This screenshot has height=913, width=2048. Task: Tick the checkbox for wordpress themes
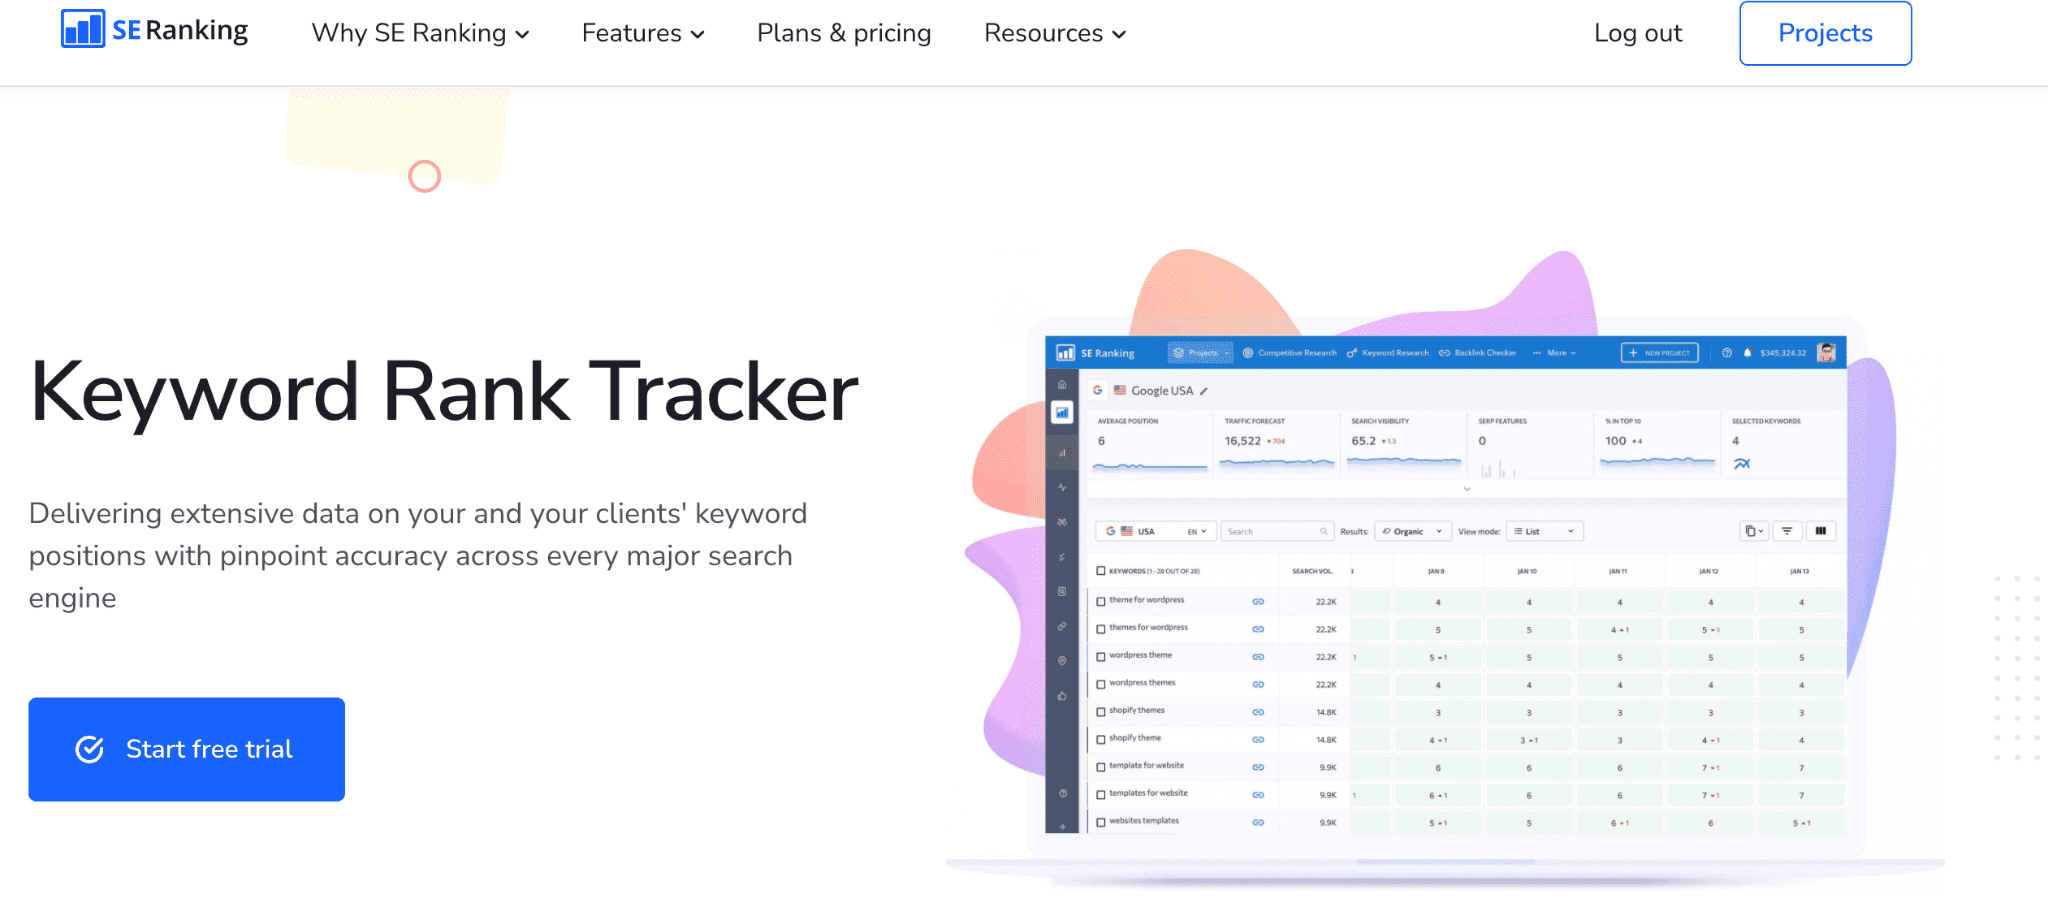tap(1101, 684)
